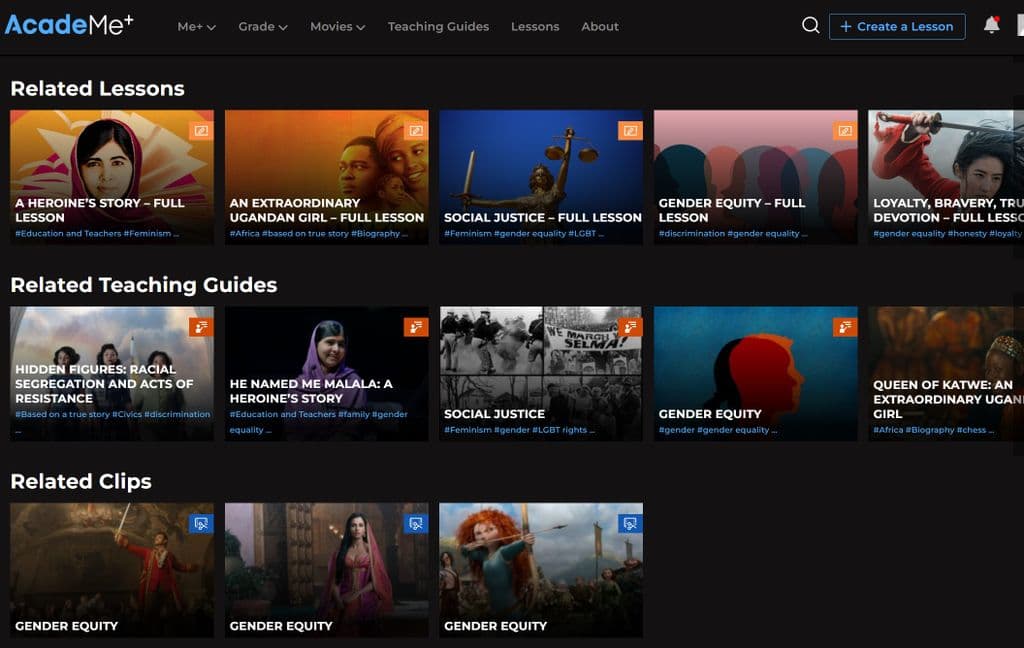
Task: Open Social Justice teaching guide title
Action: [x=494, y=414]
